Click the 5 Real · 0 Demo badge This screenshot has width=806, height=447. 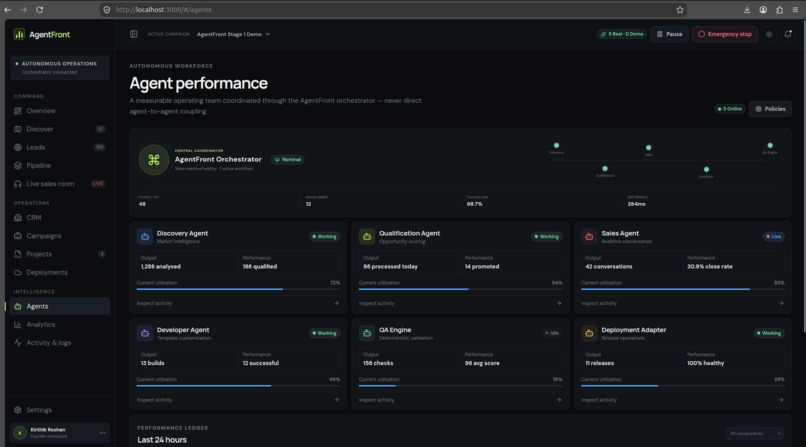tap(622, 34)
